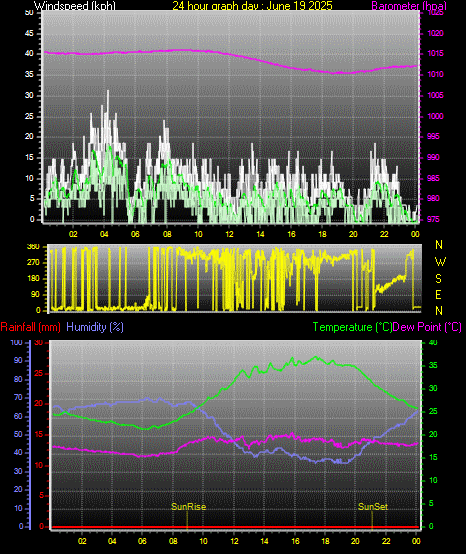466x554 pixels.
Task: Click the Dew Point (°C) legend label
Action: pos(427,327)
